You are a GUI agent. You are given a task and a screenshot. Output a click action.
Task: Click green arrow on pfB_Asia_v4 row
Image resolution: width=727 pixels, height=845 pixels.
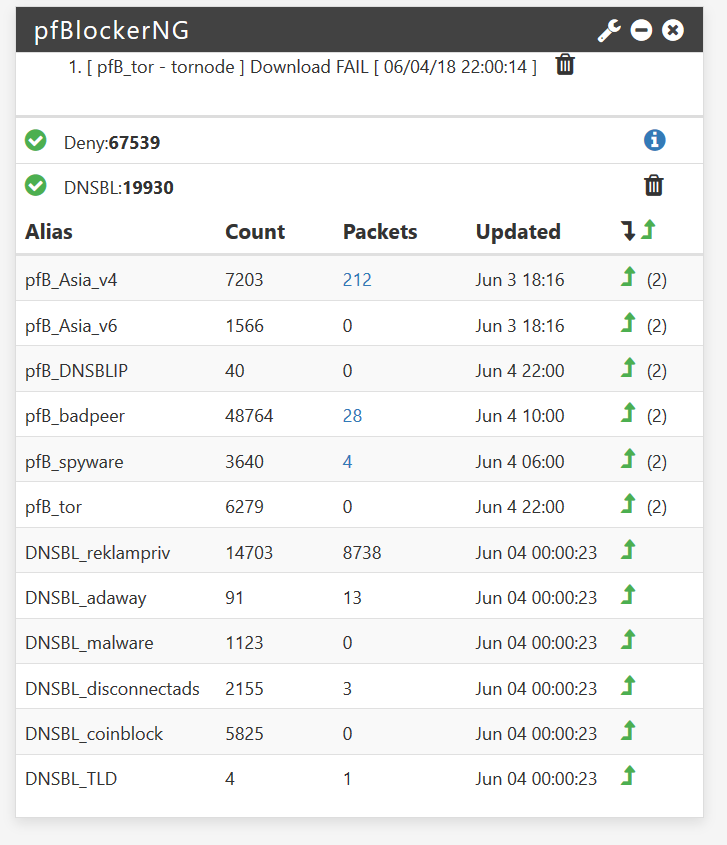[x=628, y=276]
